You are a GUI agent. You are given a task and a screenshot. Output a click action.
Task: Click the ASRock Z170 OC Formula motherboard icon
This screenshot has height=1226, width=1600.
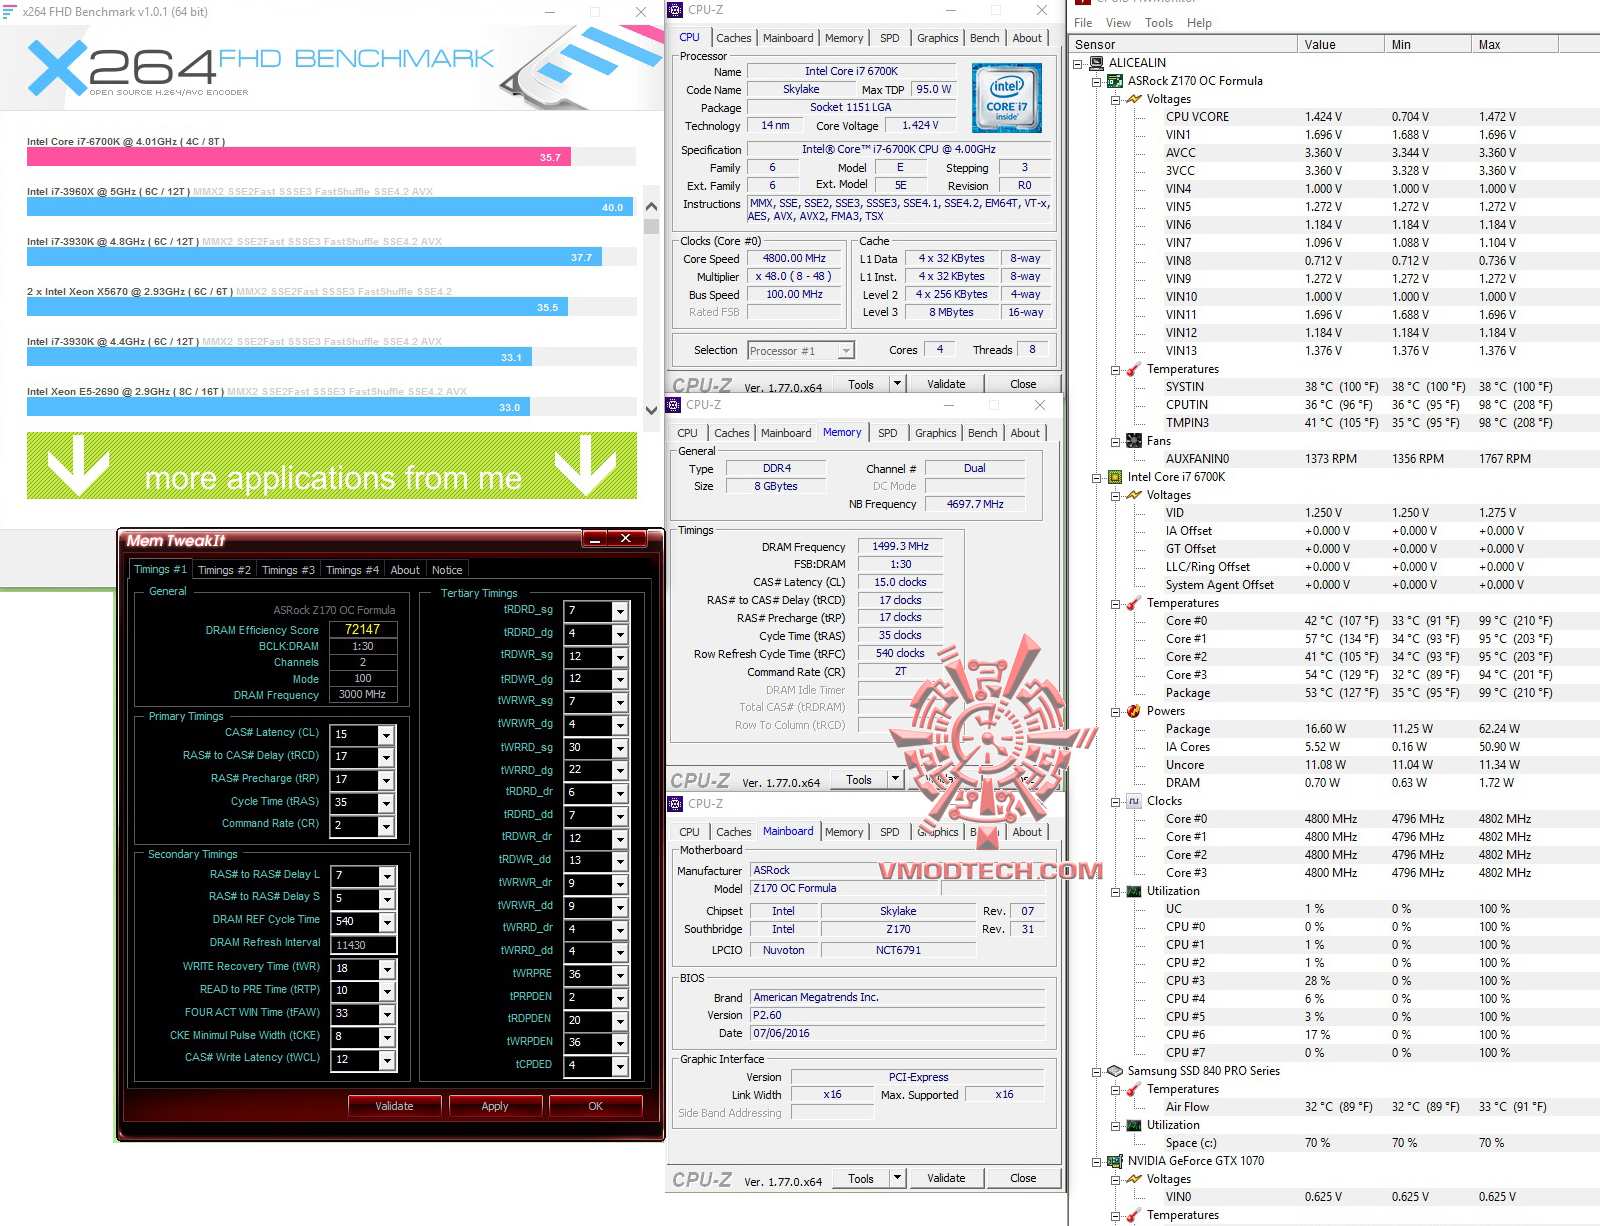coord(1113,81)
